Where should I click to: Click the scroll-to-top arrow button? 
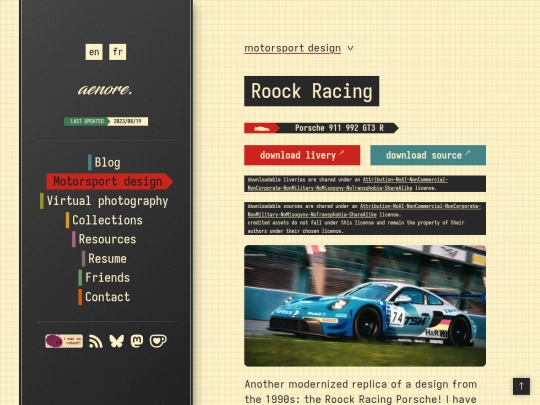point(521,386)
